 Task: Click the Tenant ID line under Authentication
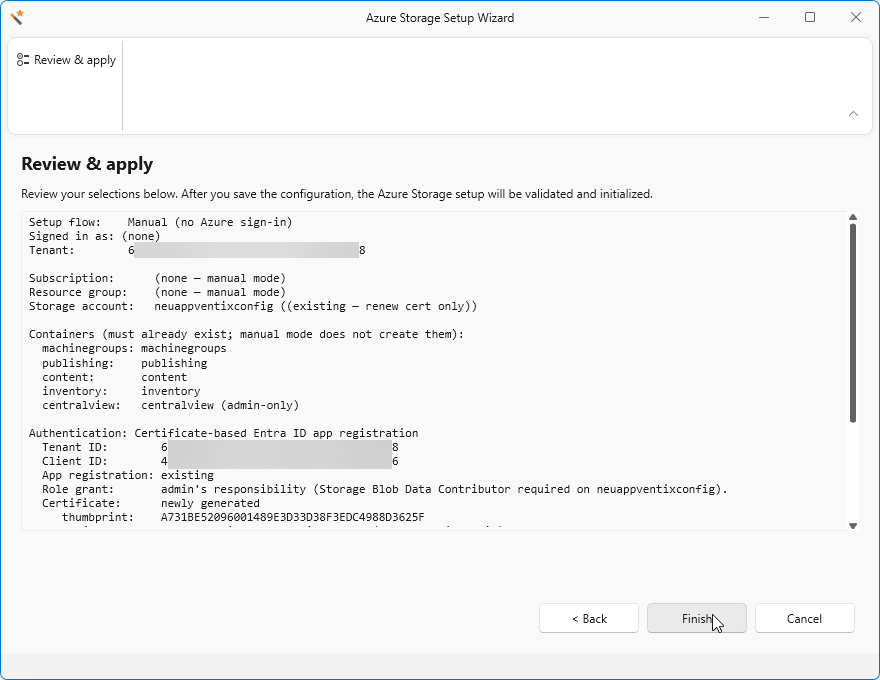click(x=220, y=447)
